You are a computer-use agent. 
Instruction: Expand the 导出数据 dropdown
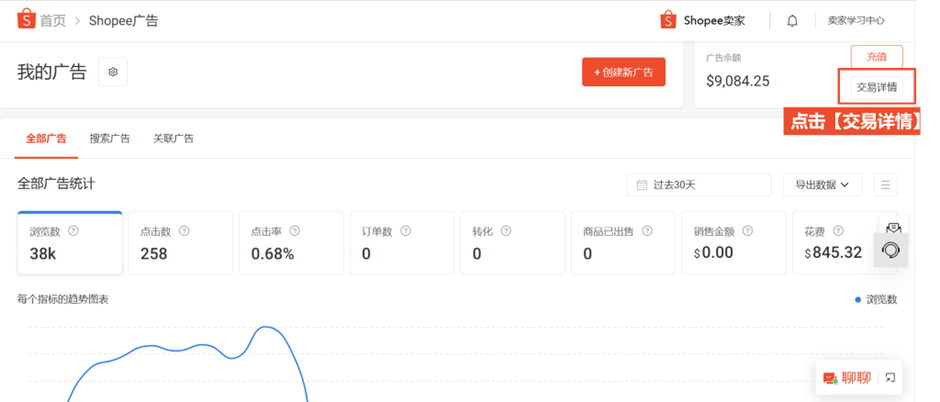822,185
